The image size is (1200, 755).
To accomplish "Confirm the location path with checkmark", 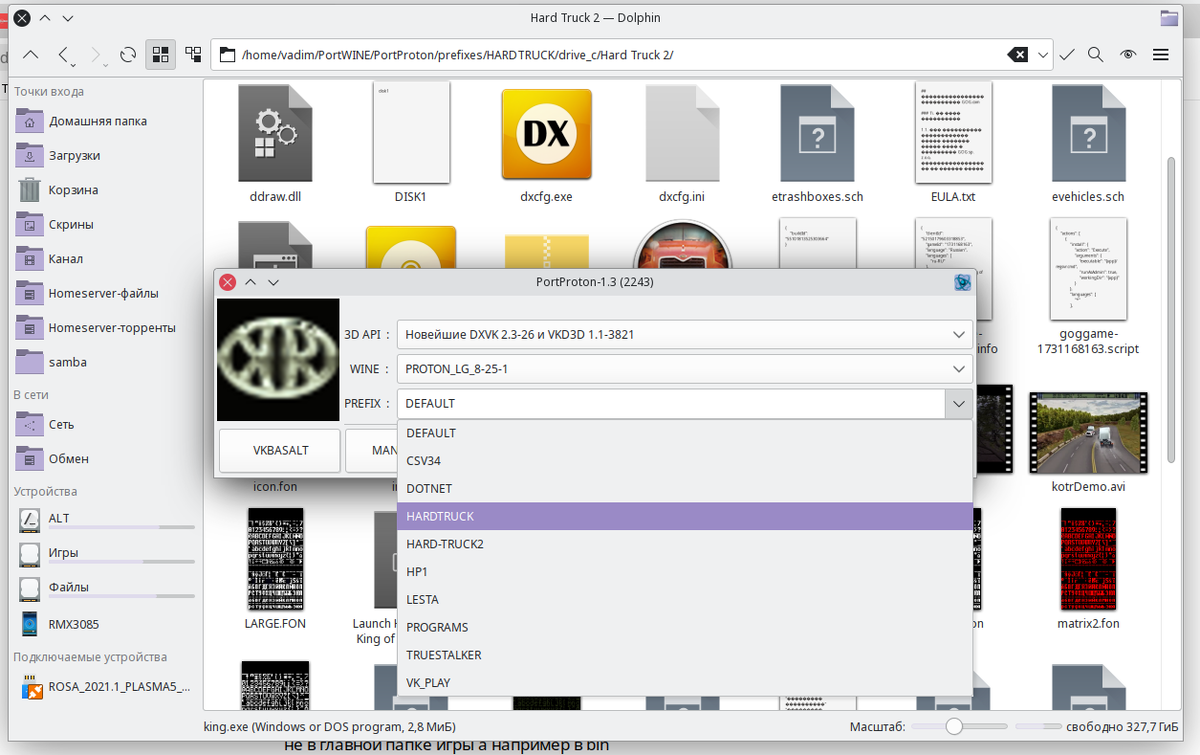I will (1067, 54).
